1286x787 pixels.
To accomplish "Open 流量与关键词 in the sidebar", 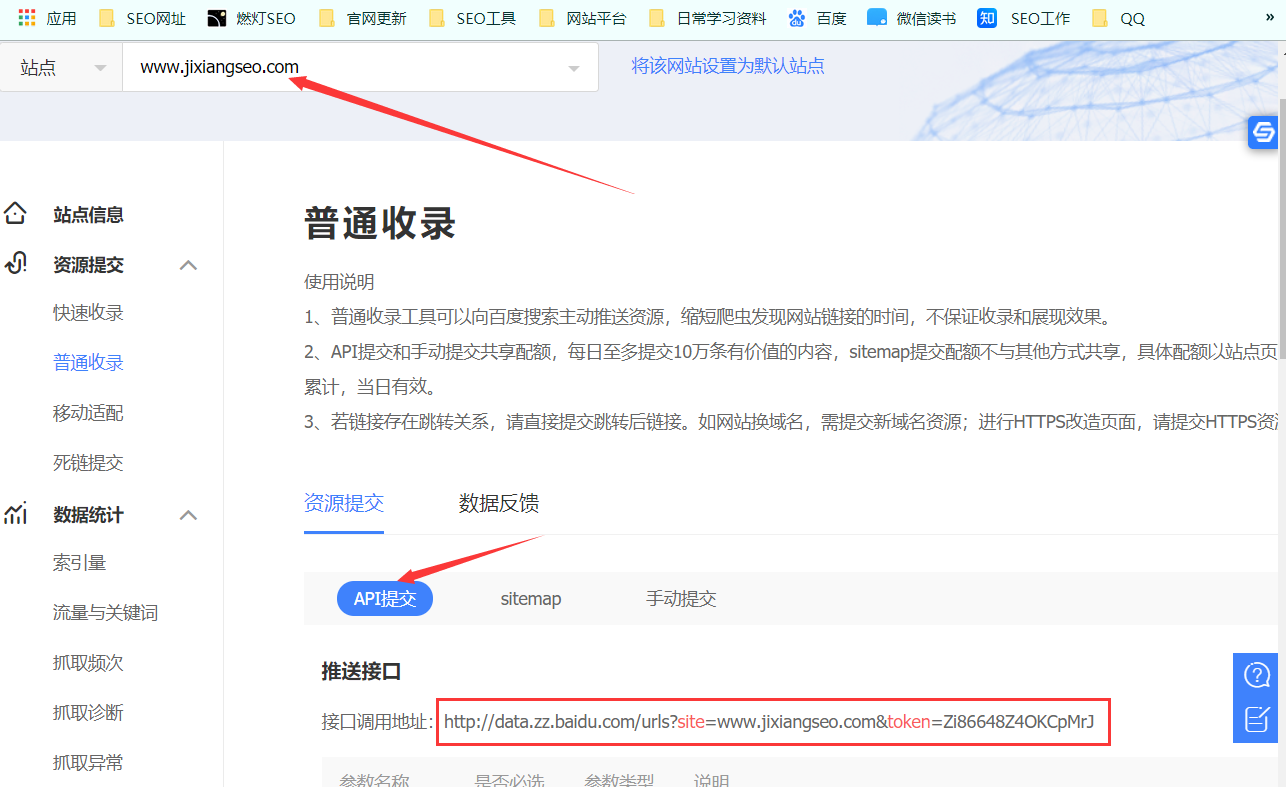I will click(x=105, y=613).
